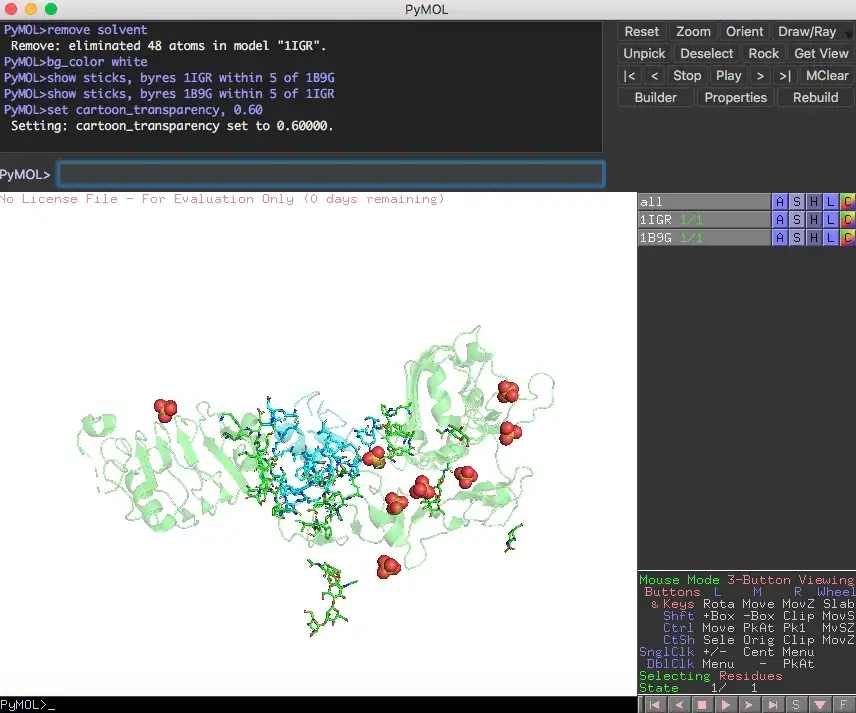The image size is (856, 713).
Task: Jump to the first frame with the rewind icon
Action: click(x=655, y=704)
